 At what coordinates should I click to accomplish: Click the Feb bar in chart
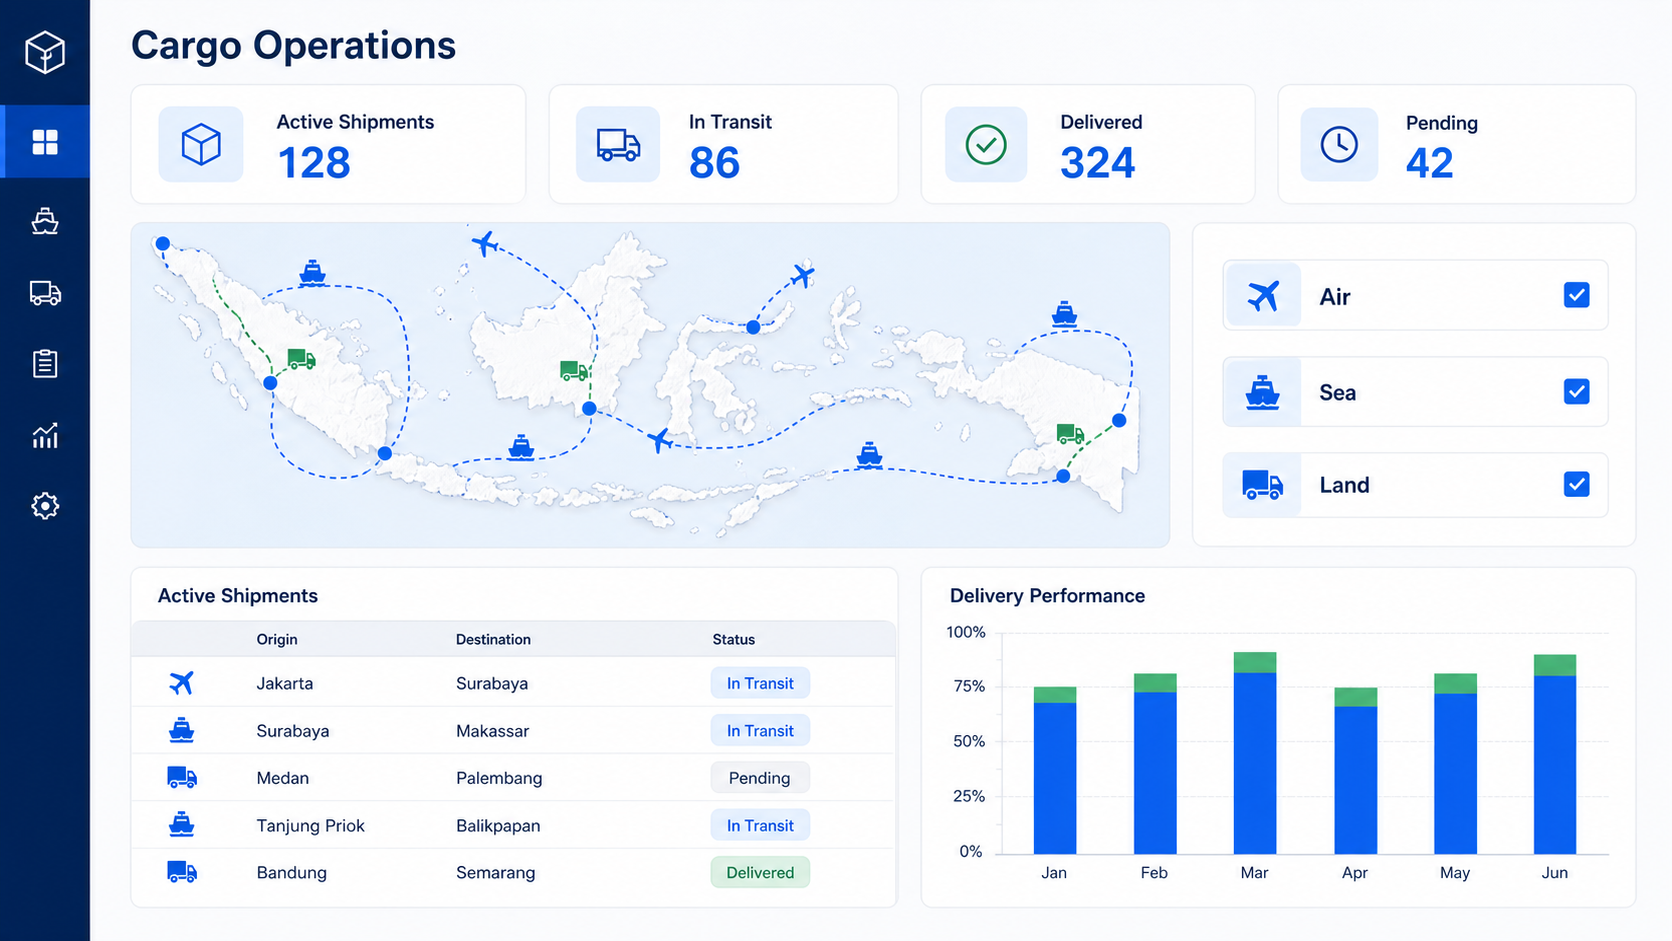pyautogui.click(x=1155, y=764)
